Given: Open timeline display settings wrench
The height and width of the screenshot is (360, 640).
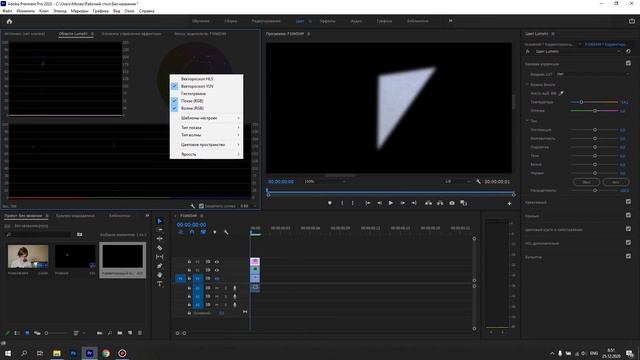Looking at the screenshot, I should 226,232.
